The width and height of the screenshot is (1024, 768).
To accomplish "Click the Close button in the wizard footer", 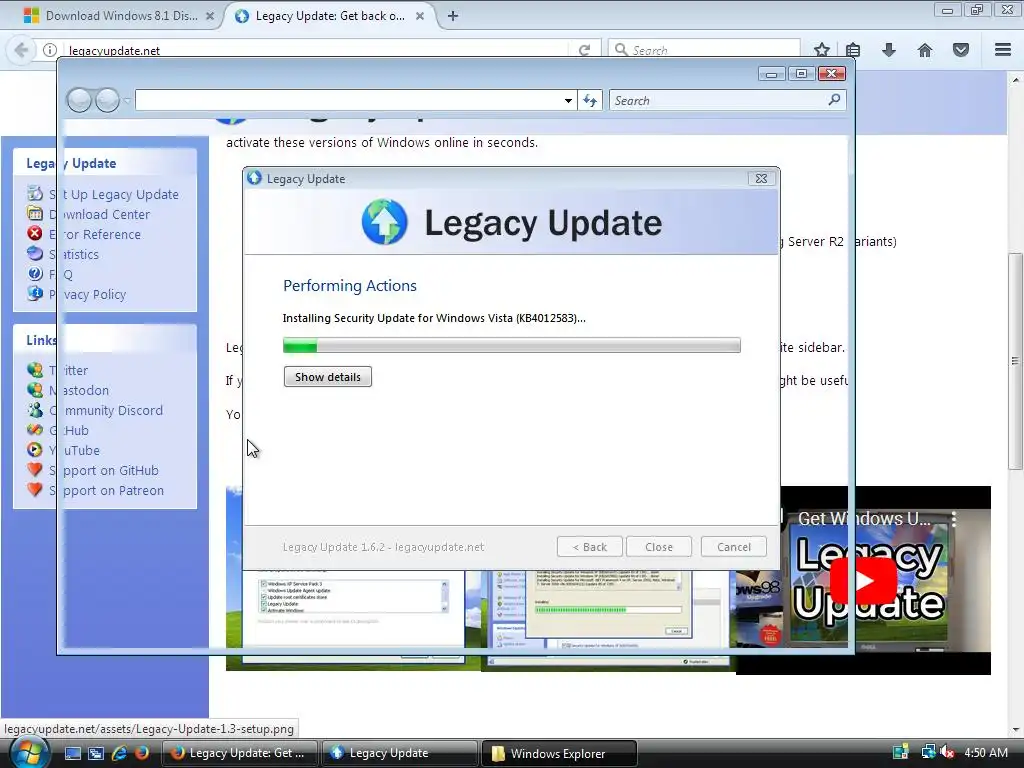I will [658, 547].
